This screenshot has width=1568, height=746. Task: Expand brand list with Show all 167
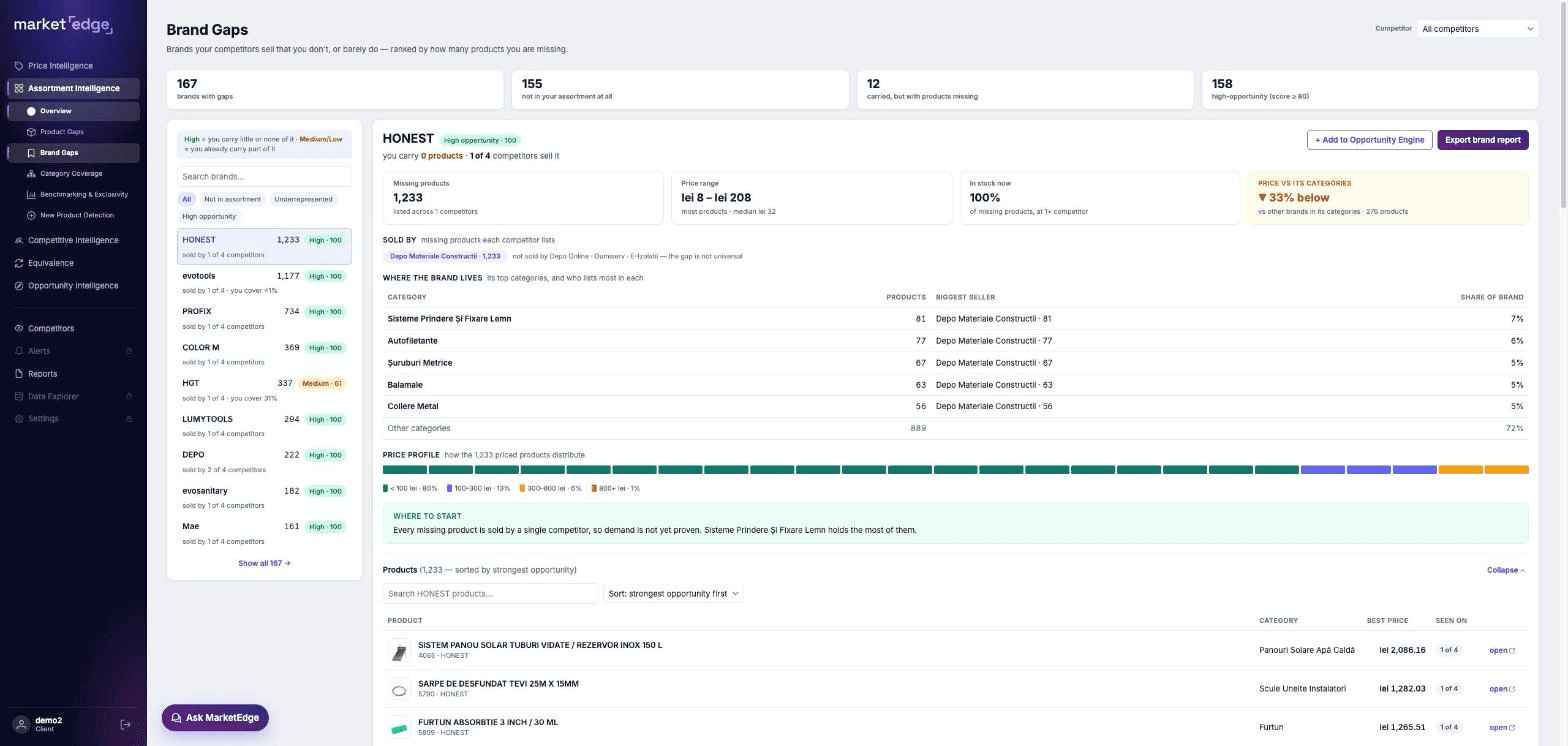(x=264, y=564)
